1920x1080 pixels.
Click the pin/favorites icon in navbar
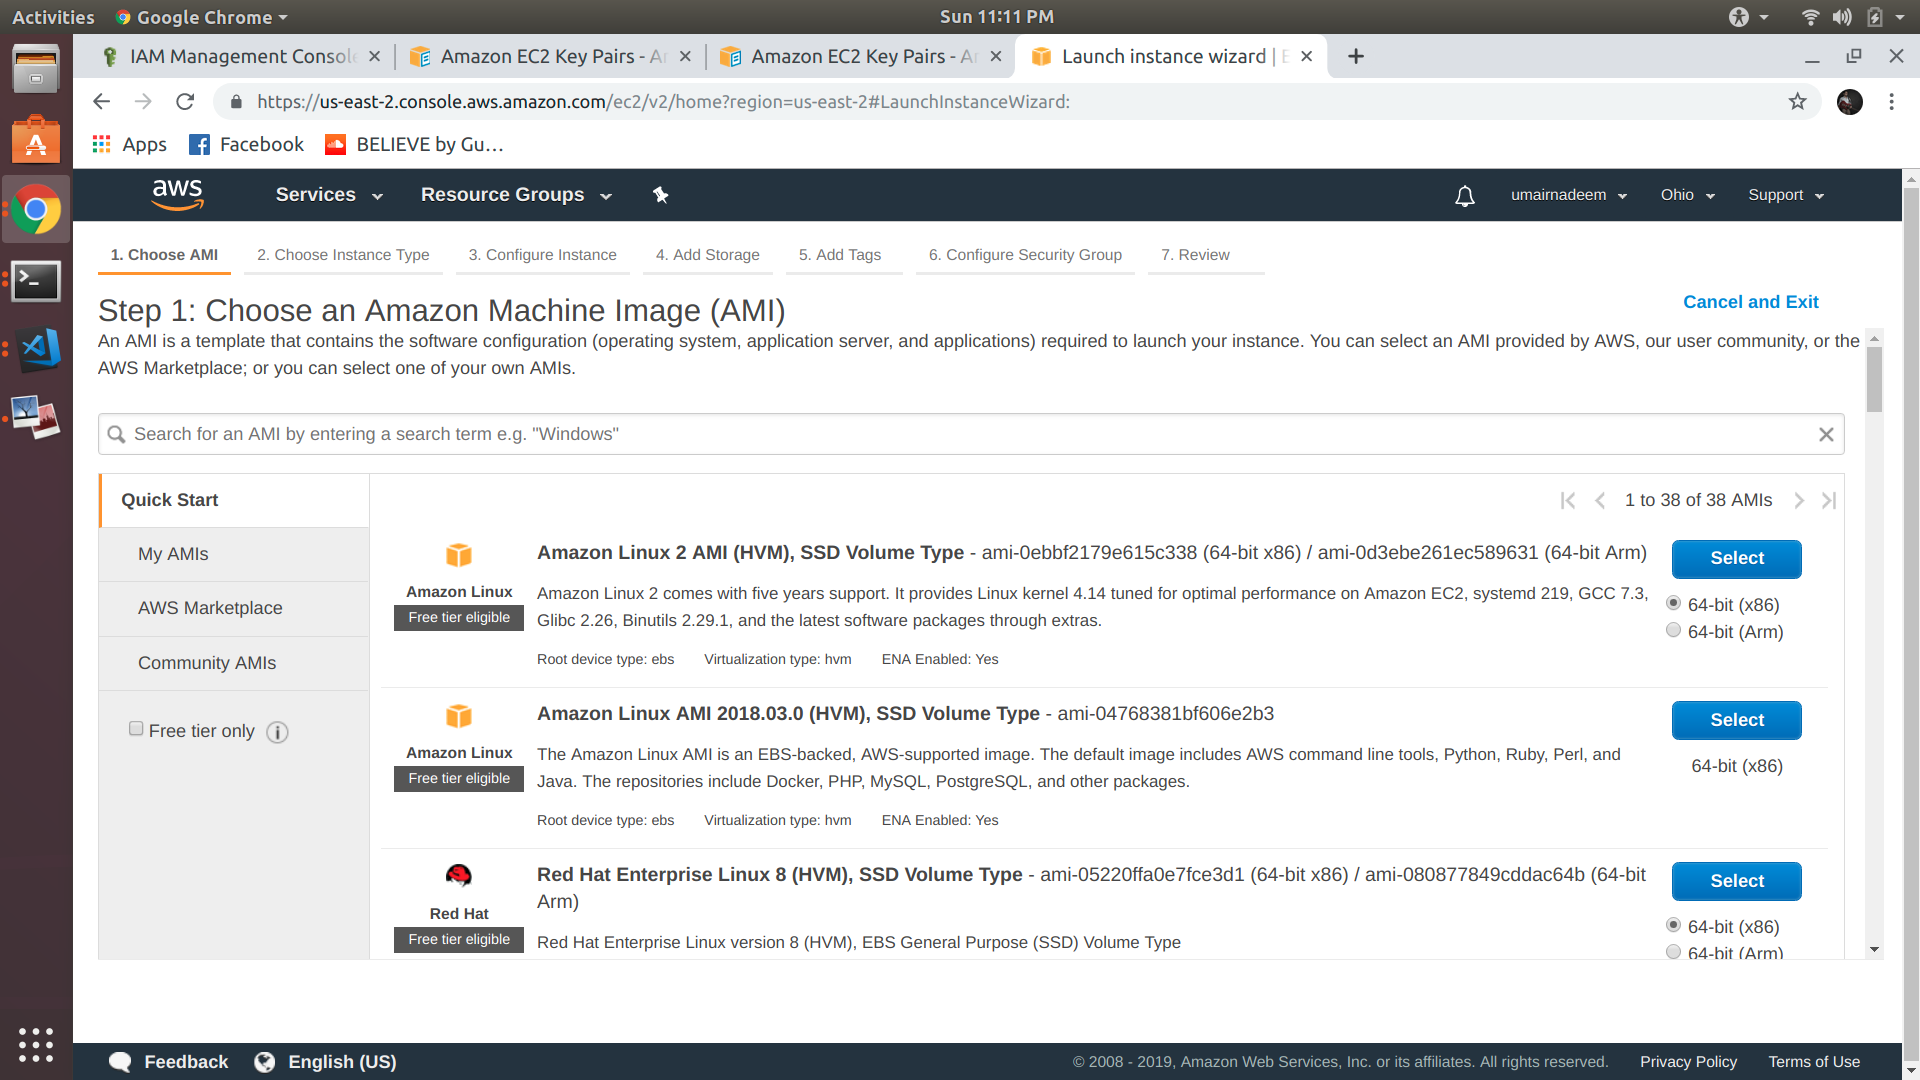(660, 195)
